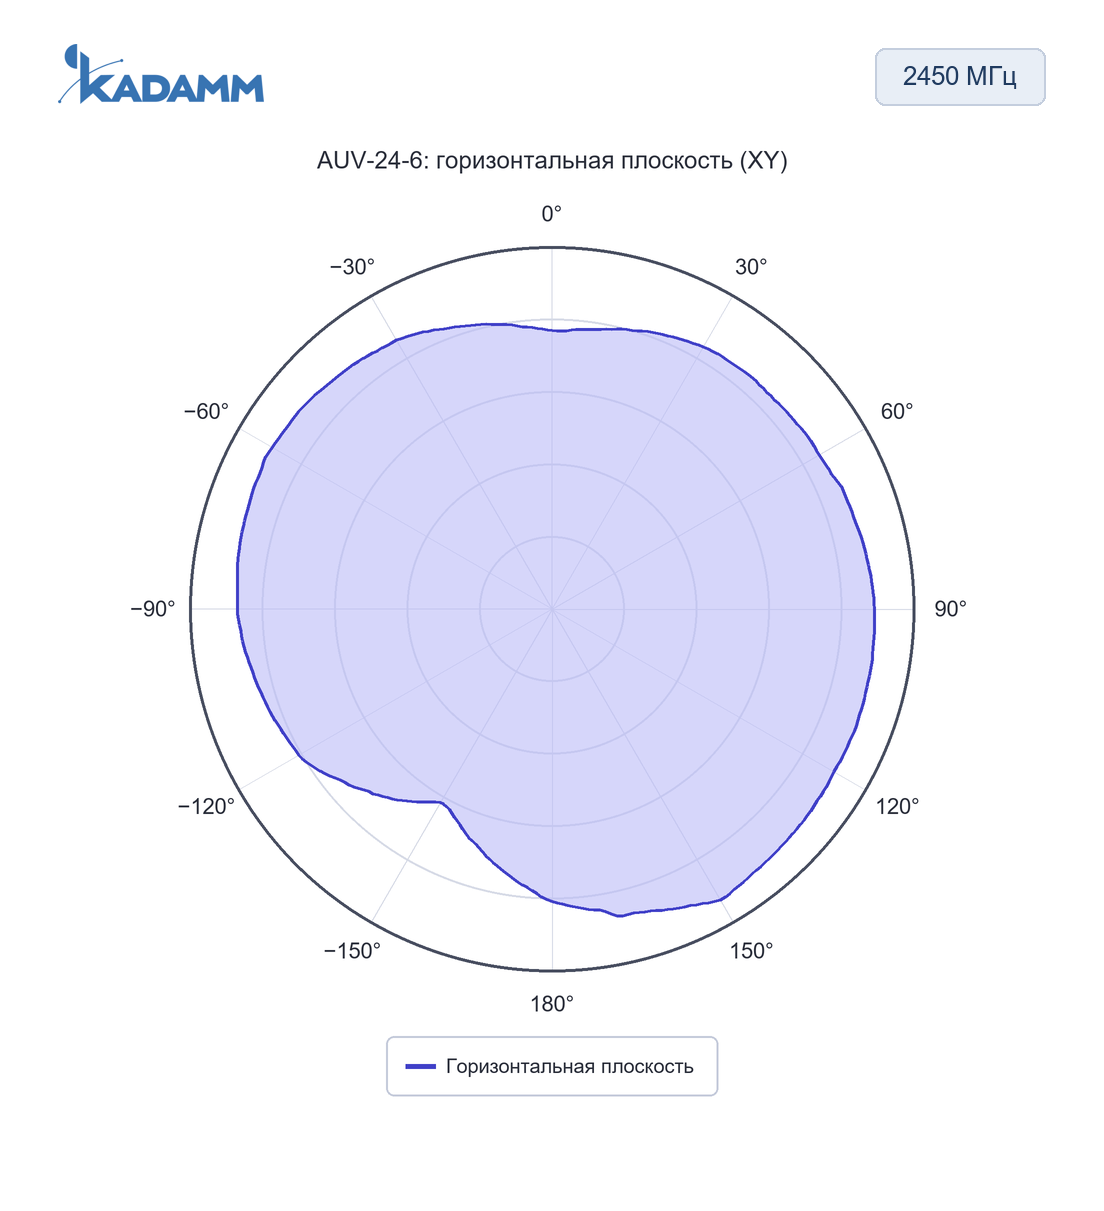
Task: Click the 2450 МГц frequency badge
Action: pos(960,77)
